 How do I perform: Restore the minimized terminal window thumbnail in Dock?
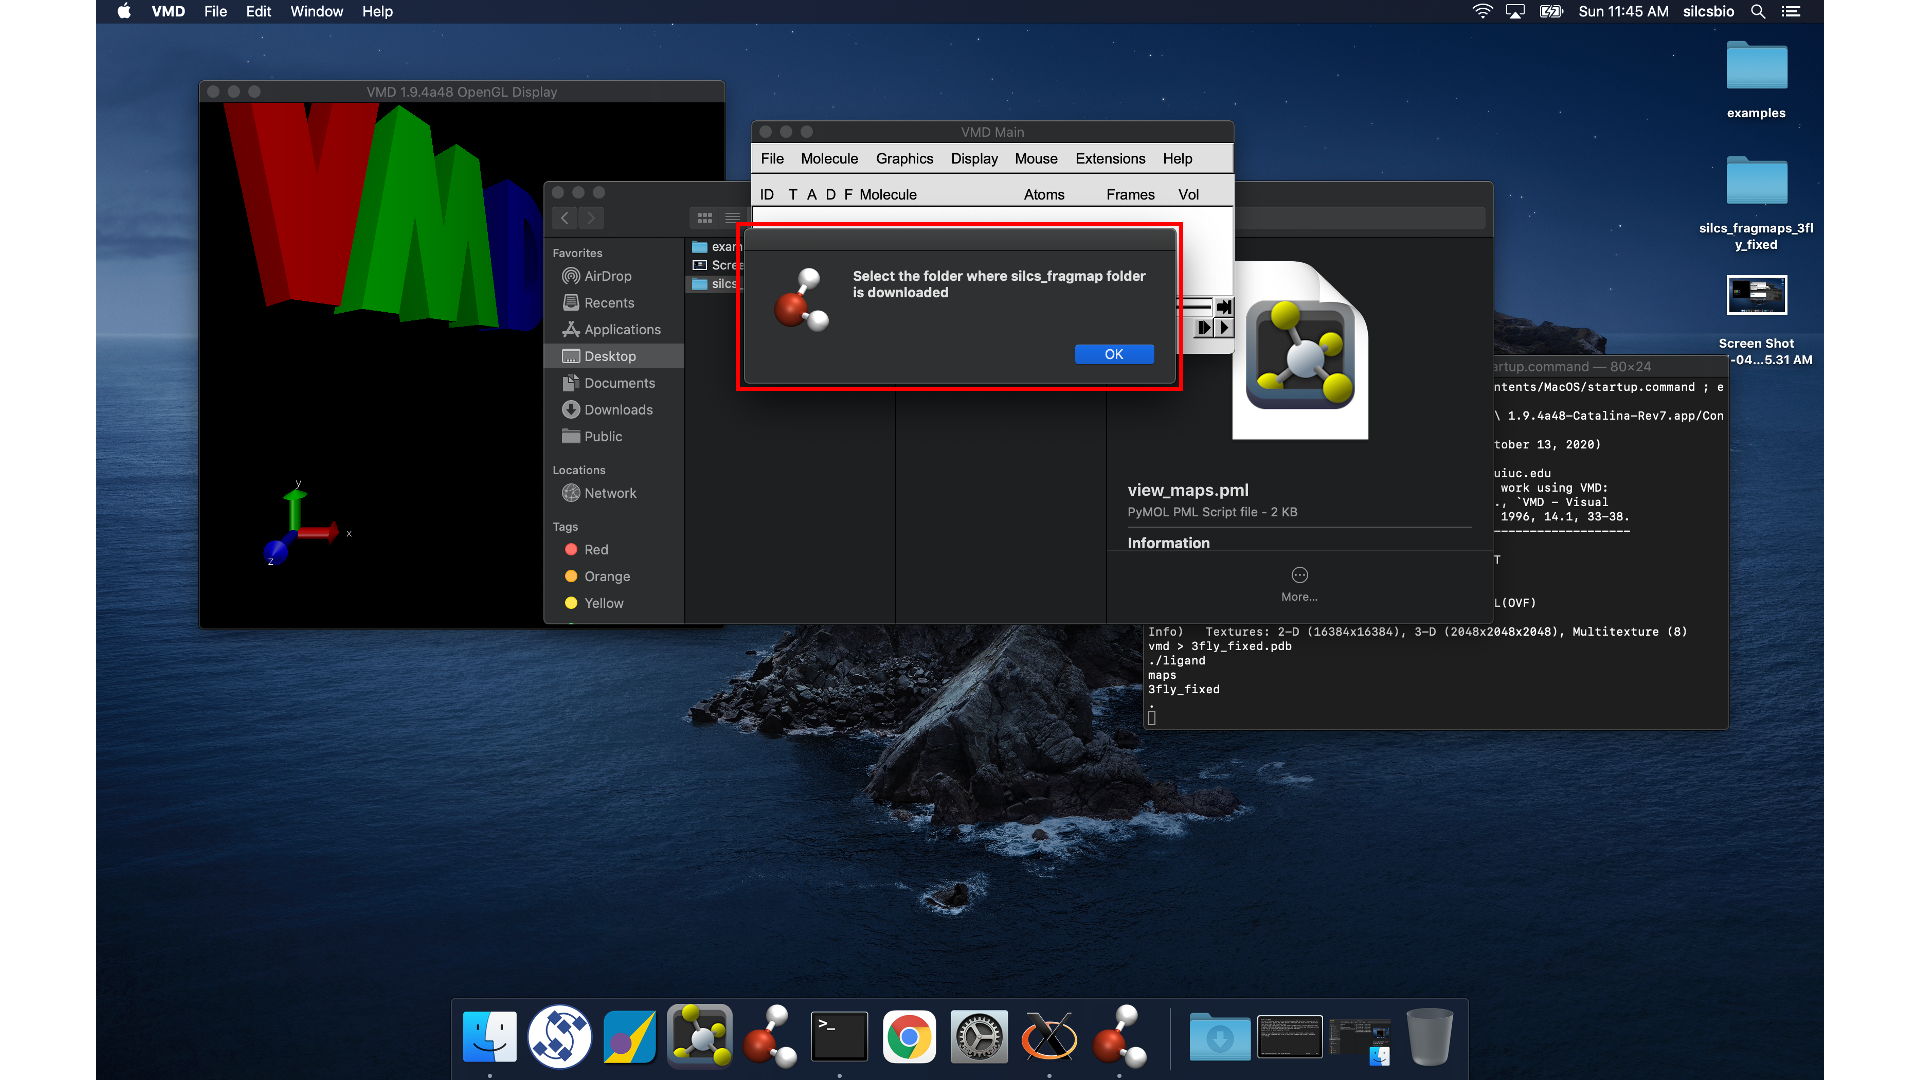pos(1290,1037)
